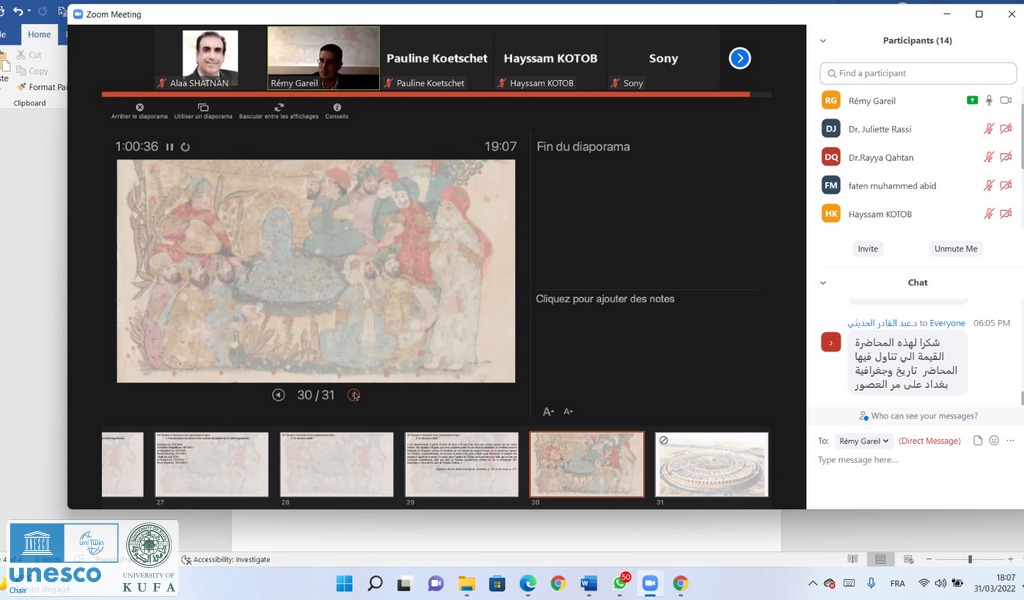Toggle Hayssam KOTOB's disabled video icon
The height and width of the screenshot is (600, 1024).
(1006, 214)
